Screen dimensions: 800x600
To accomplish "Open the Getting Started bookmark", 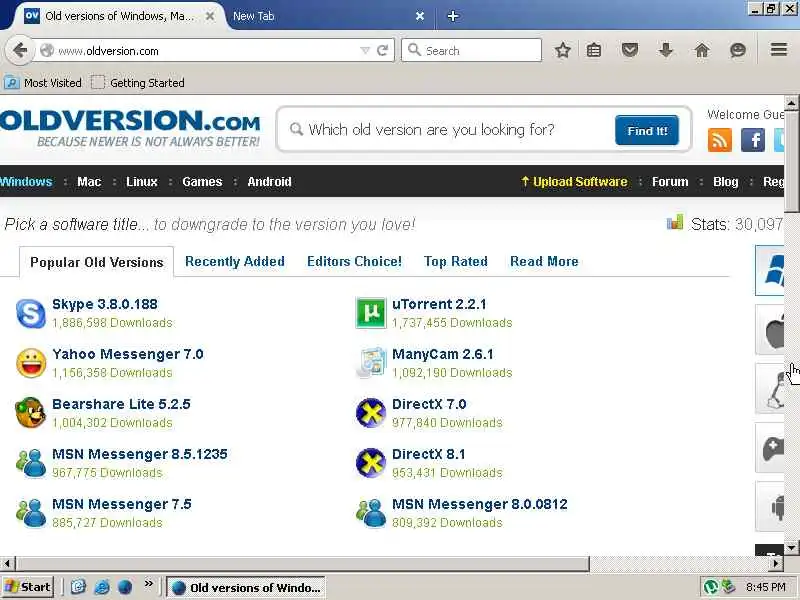I will [x=138, y=83].
